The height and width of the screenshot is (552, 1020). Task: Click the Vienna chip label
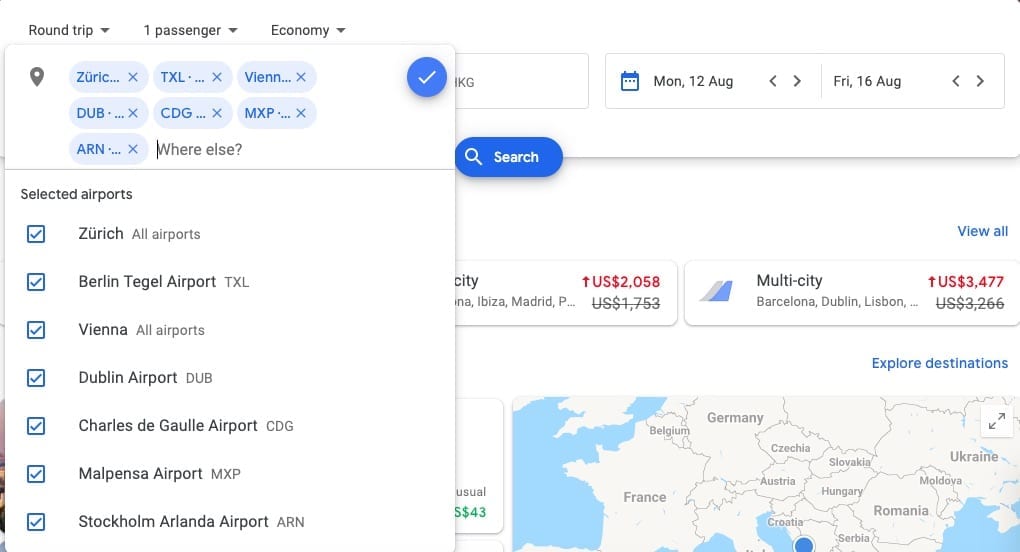[267, 77]
